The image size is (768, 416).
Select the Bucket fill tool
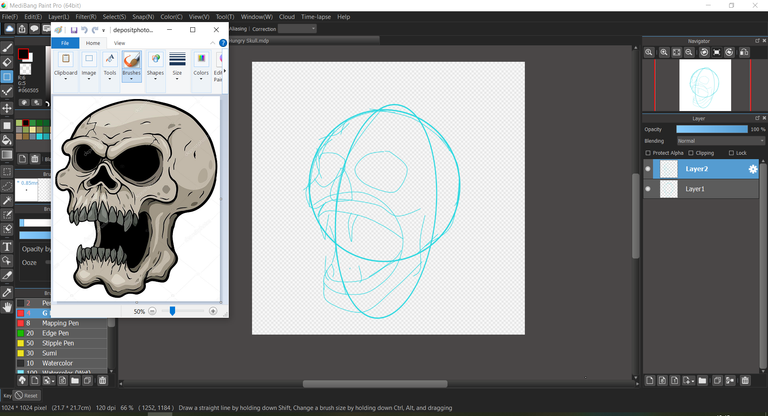tap(7, 140)
